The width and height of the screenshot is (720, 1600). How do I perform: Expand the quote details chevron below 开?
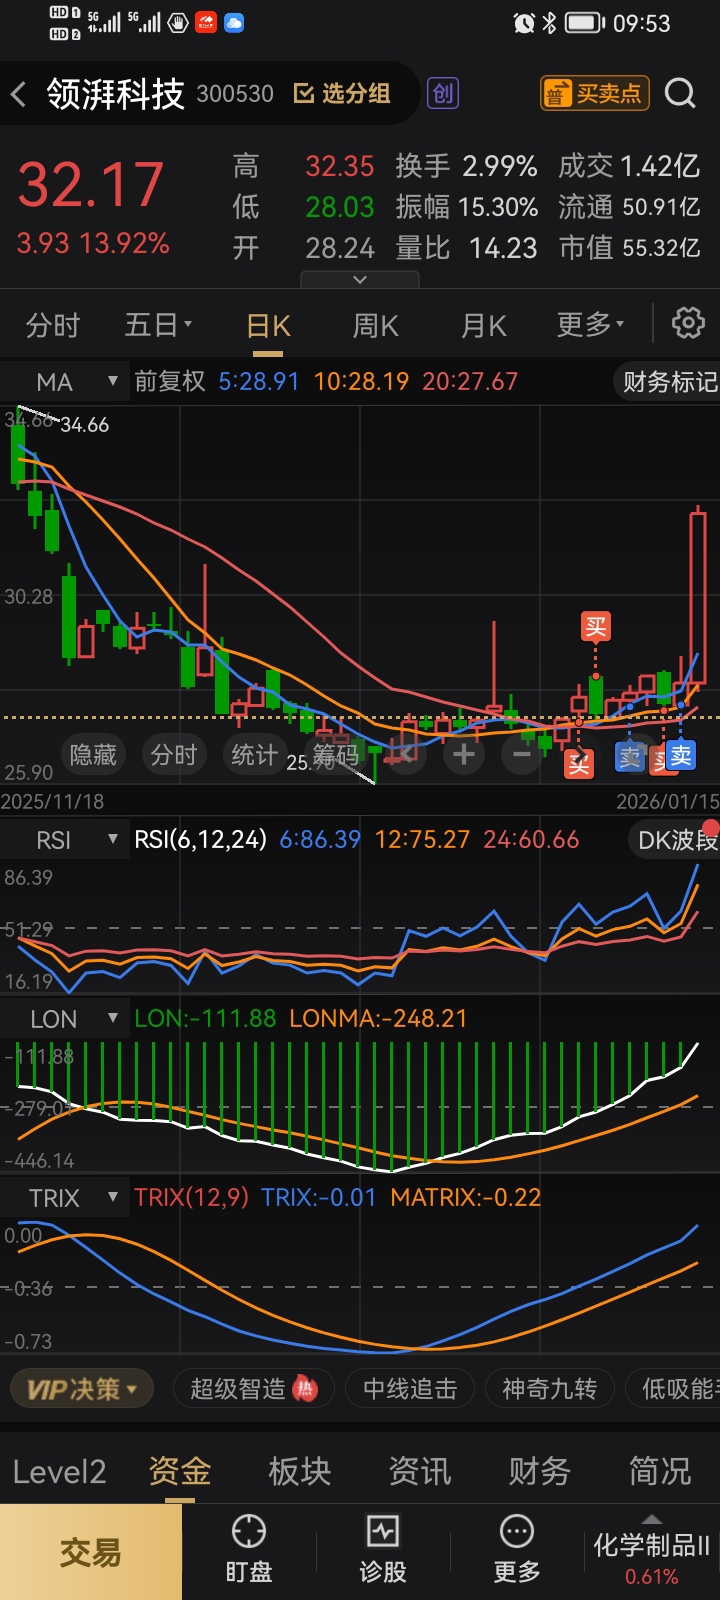361,279
